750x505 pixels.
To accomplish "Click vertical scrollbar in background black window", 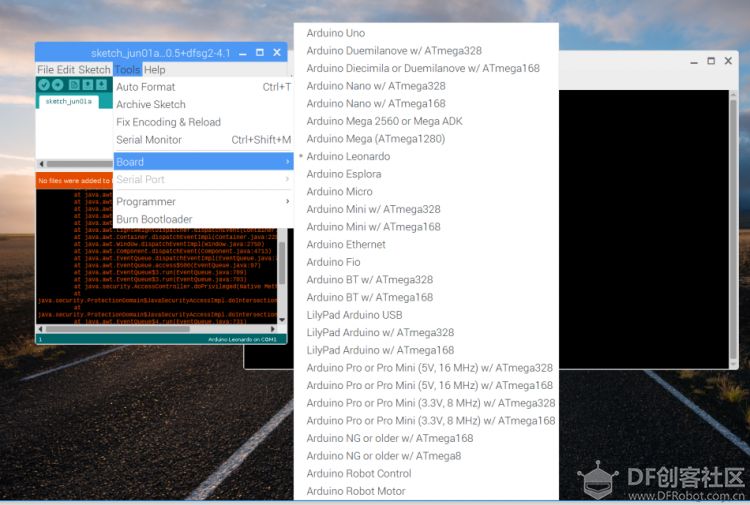I will 733,230.
